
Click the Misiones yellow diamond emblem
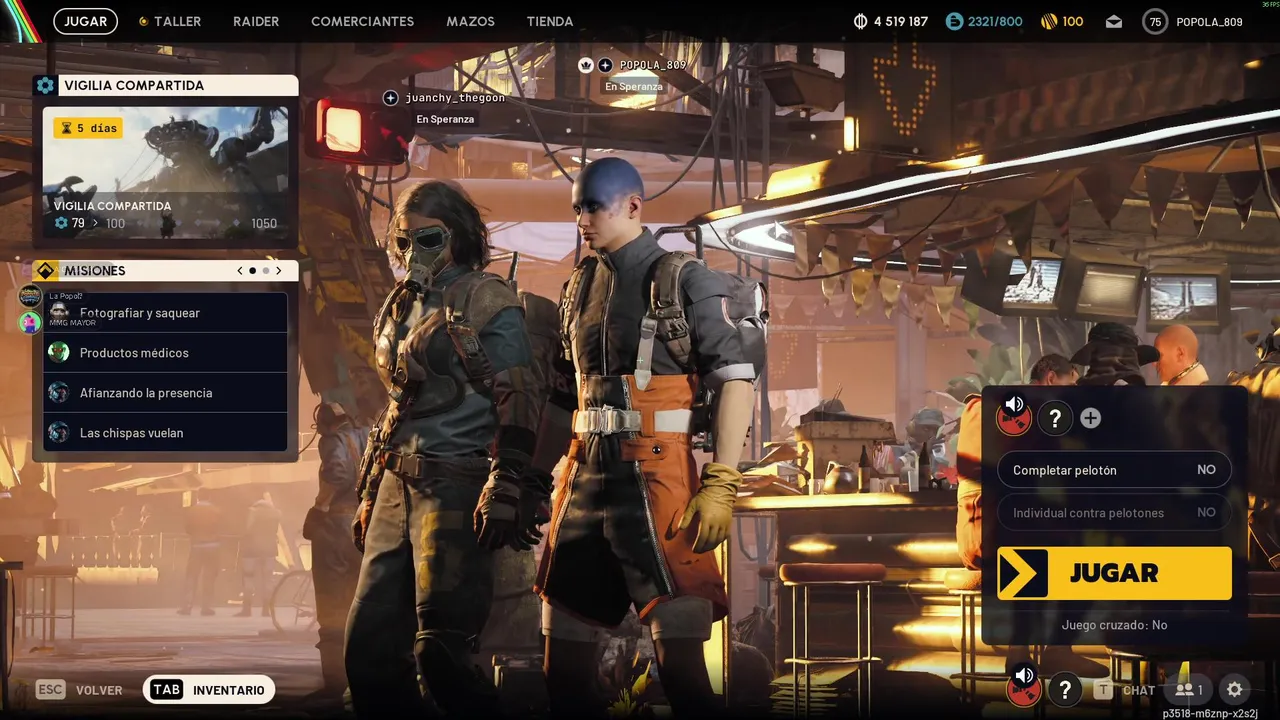45,271
